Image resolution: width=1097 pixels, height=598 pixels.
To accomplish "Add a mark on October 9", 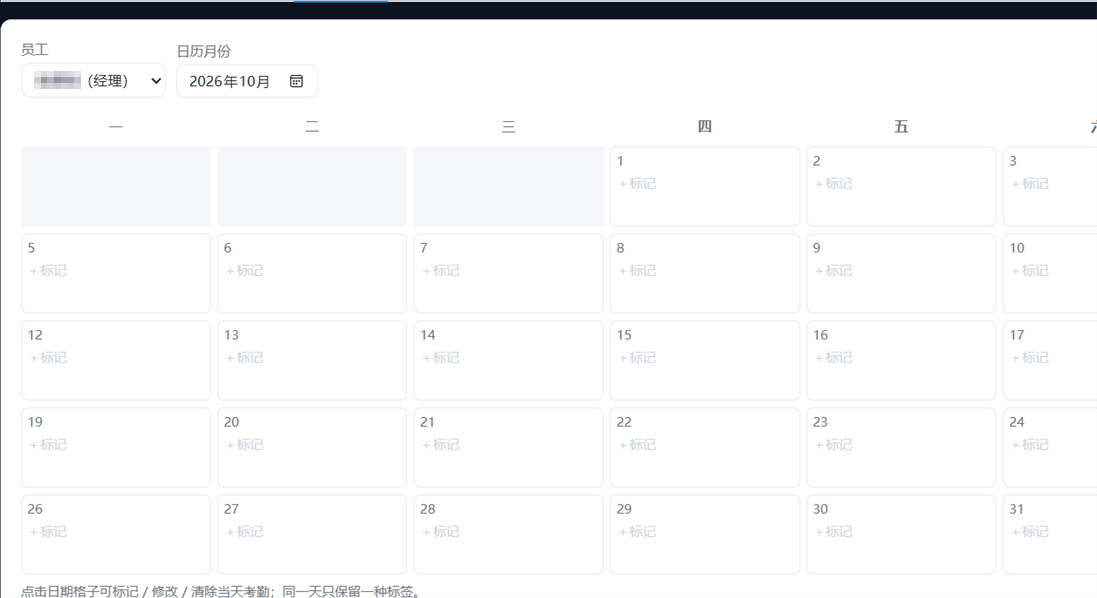I will (x=833, y=271).
